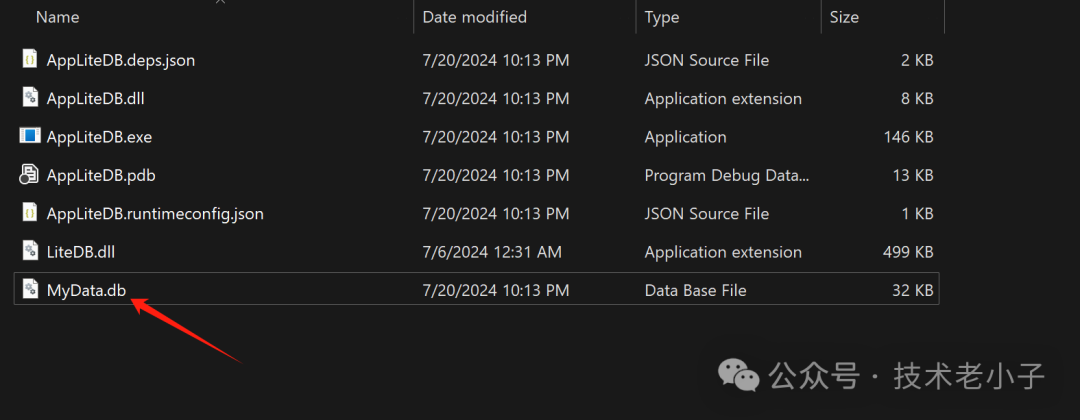
Task: Select the AppLiteDB.exe file name
Action: tap(99, 137)
